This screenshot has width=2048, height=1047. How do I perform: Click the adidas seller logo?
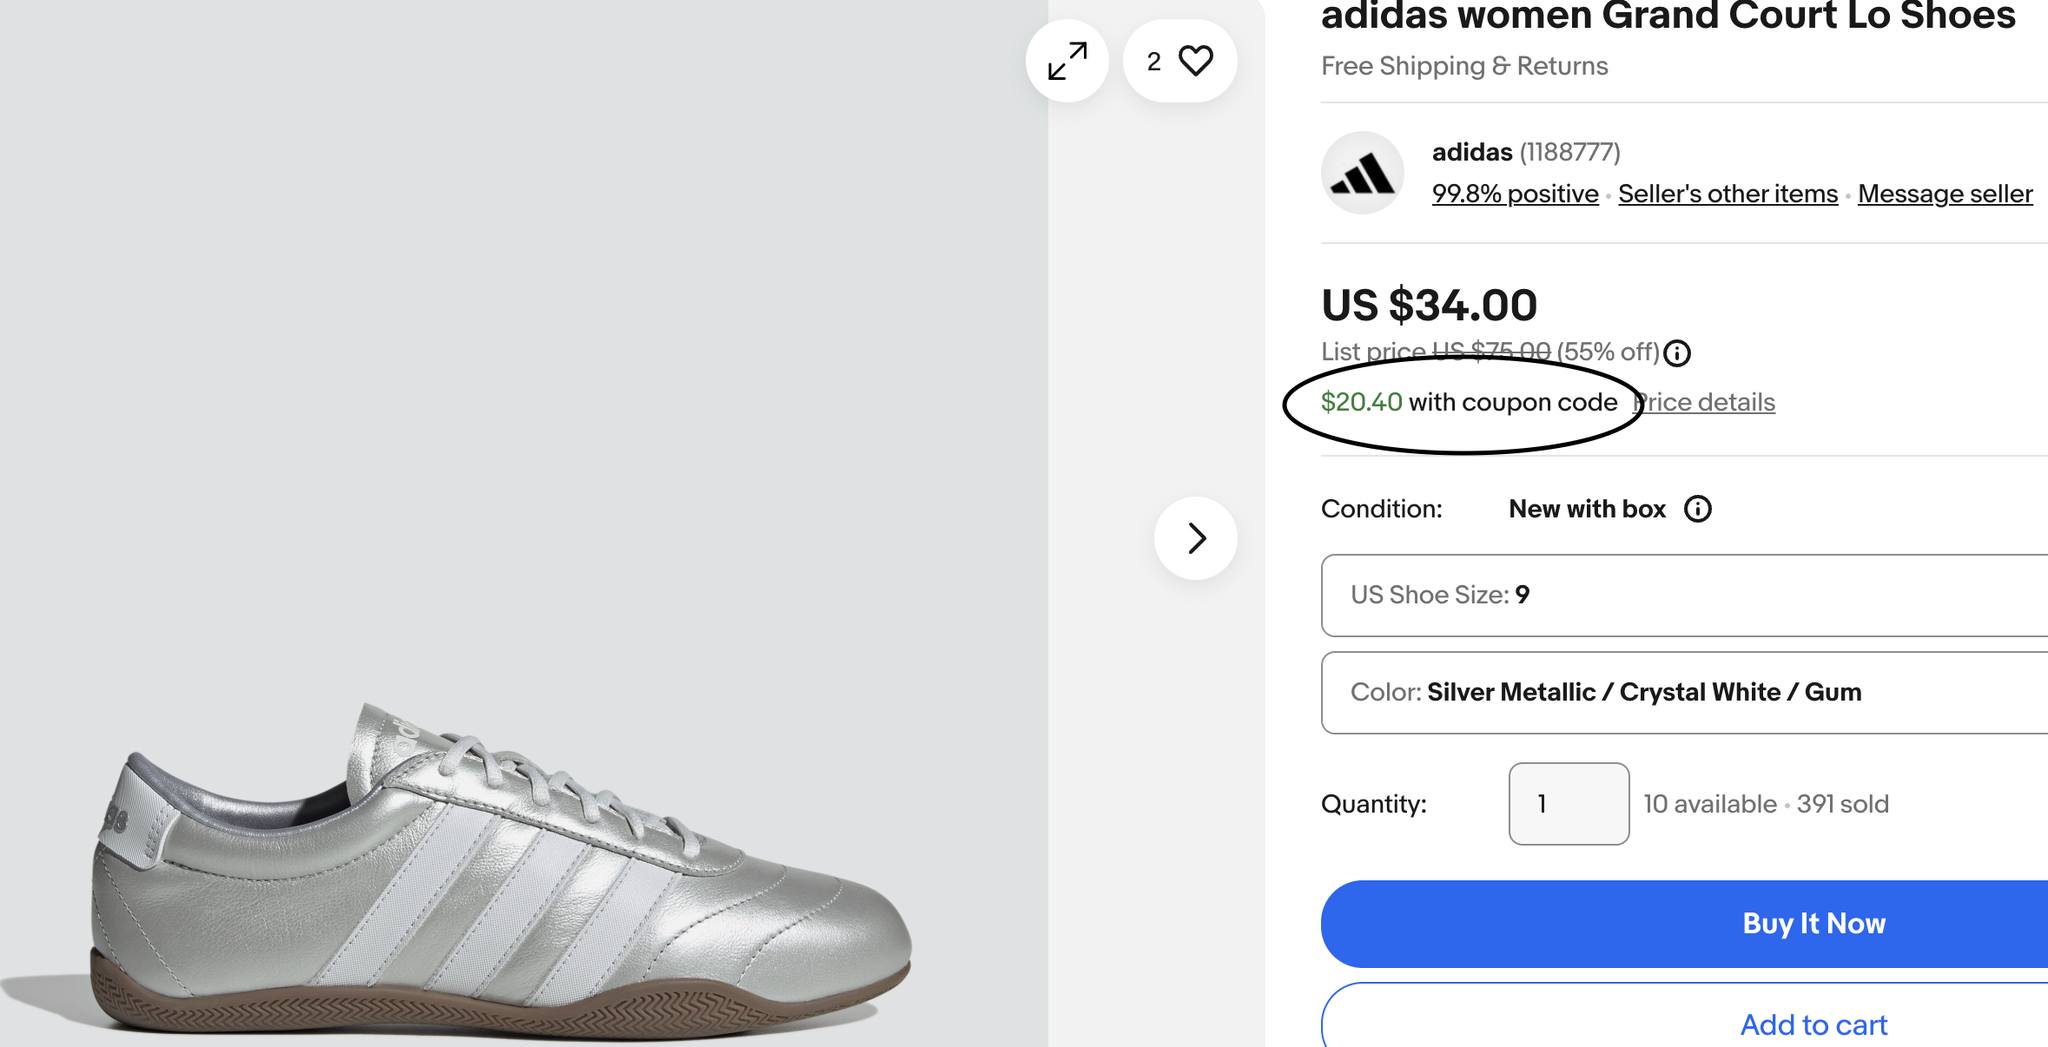[x=1362, y=173]
